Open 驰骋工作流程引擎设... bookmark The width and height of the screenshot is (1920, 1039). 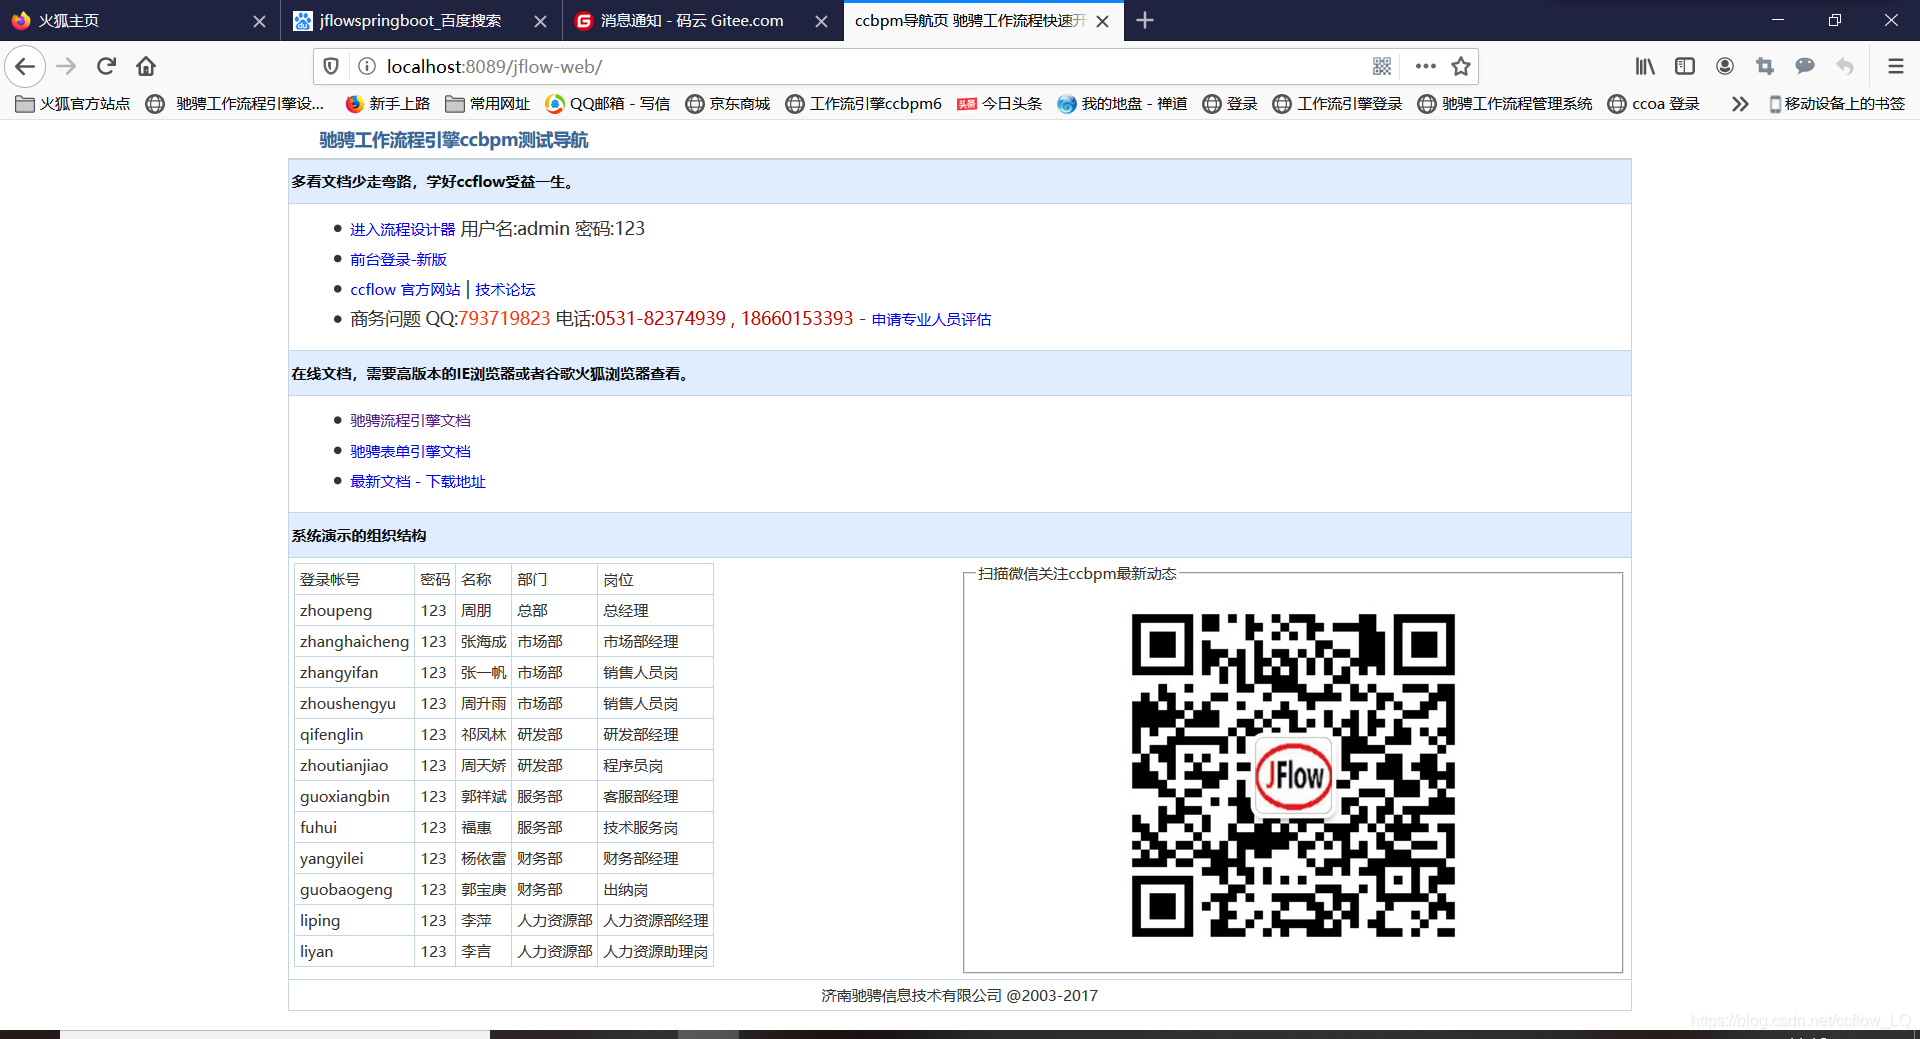(x=235, y=104)
